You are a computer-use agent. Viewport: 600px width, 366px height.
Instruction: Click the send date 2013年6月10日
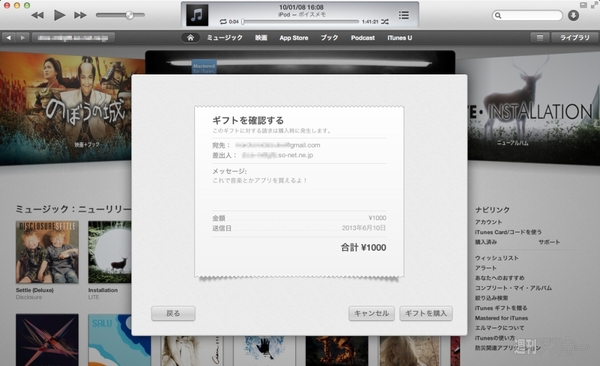point(364,228)
